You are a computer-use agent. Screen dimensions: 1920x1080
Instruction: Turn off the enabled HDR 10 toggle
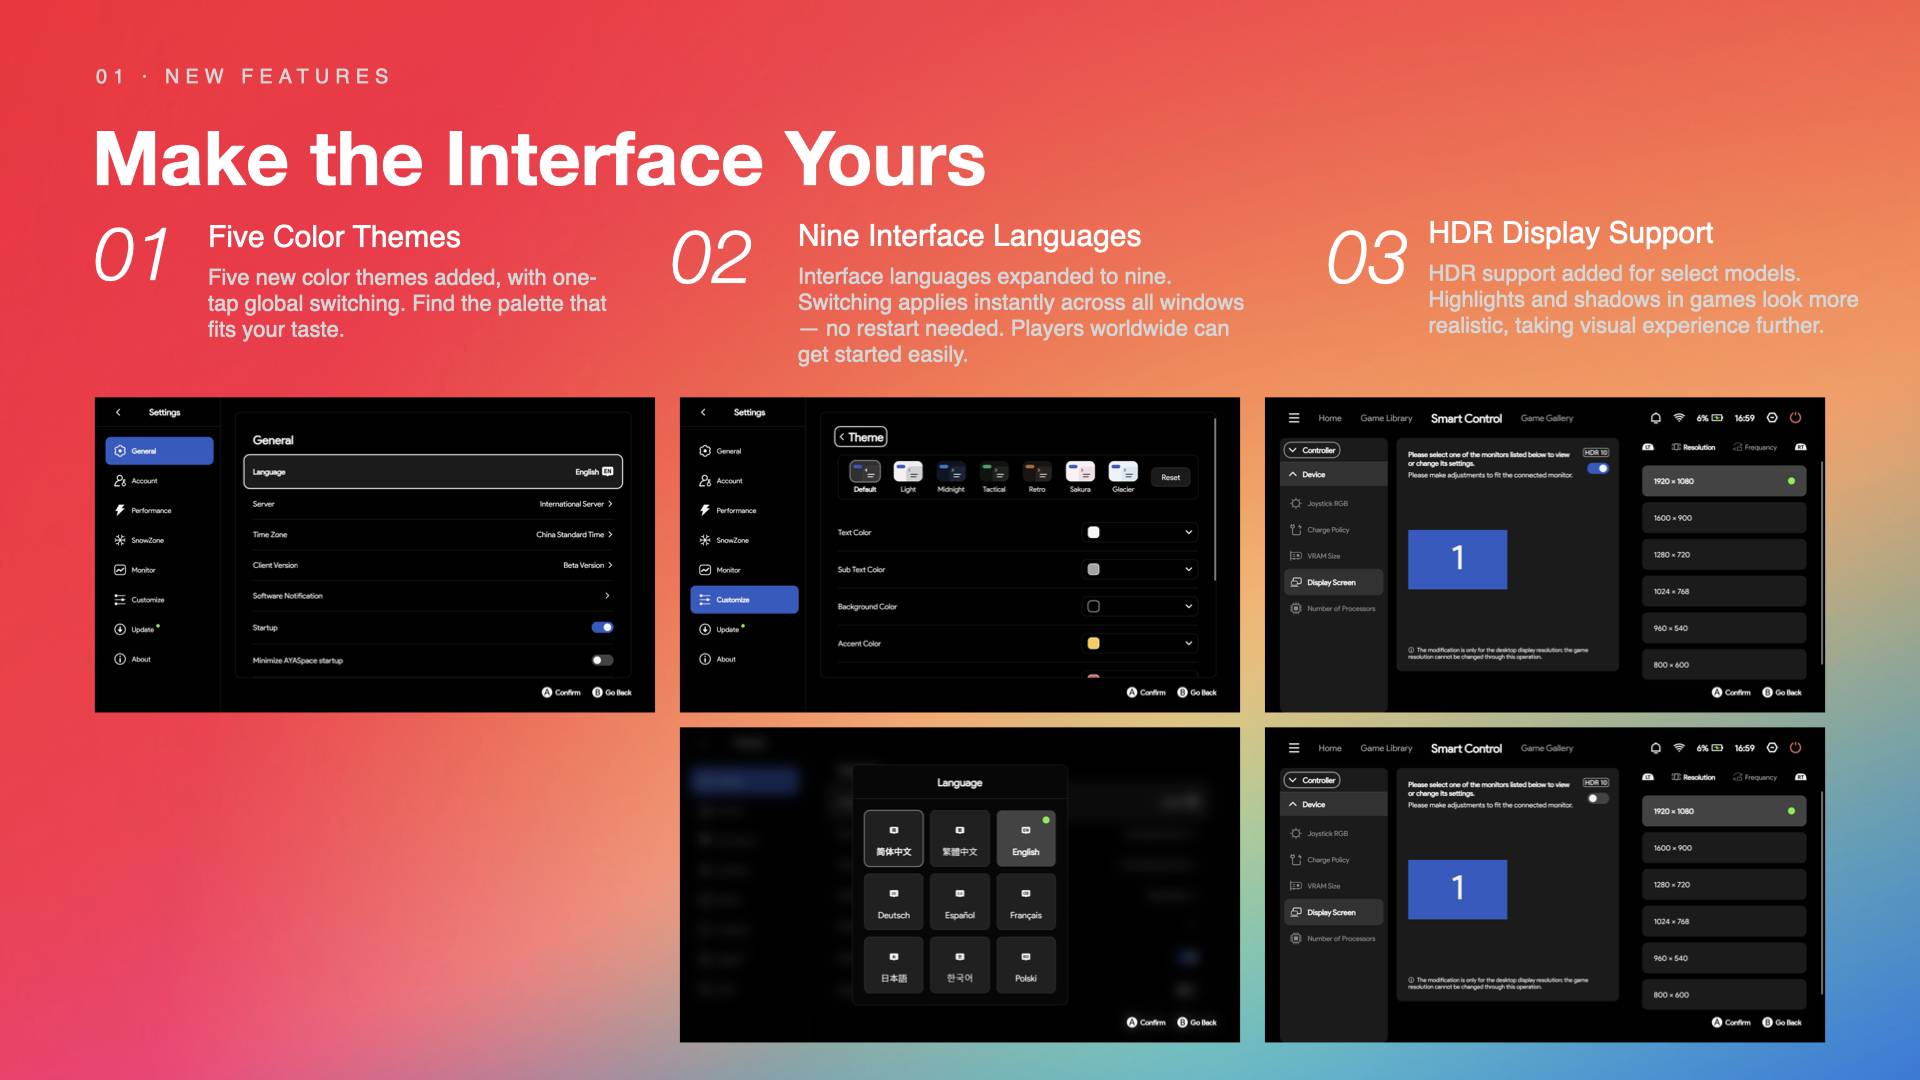pyautogui.click(x=1598, y=468)
